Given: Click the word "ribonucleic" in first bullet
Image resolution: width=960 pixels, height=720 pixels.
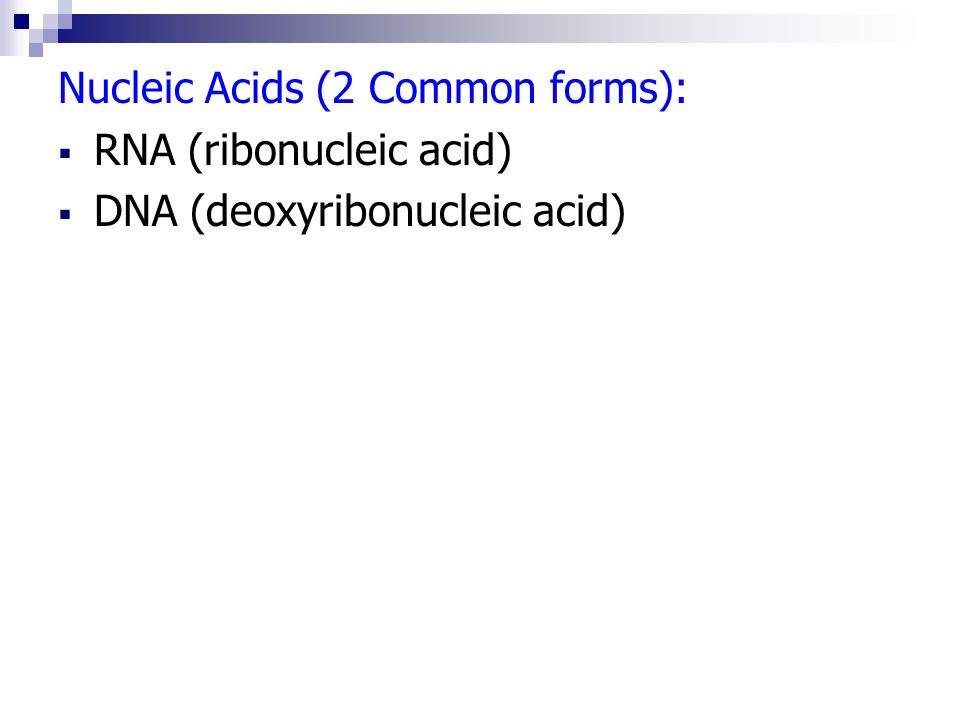Looking at the screenshot, I should pos(306,150).
